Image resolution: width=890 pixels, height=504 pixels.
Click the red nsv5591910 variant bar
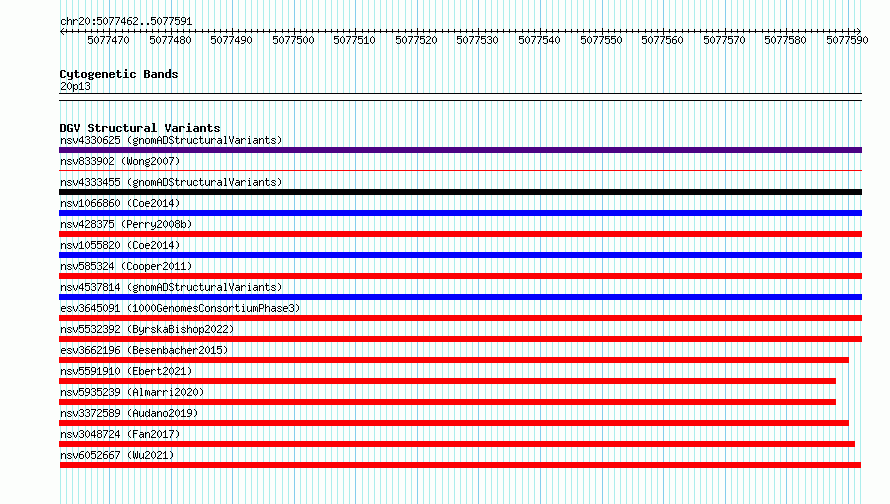[x=447, y=381]
